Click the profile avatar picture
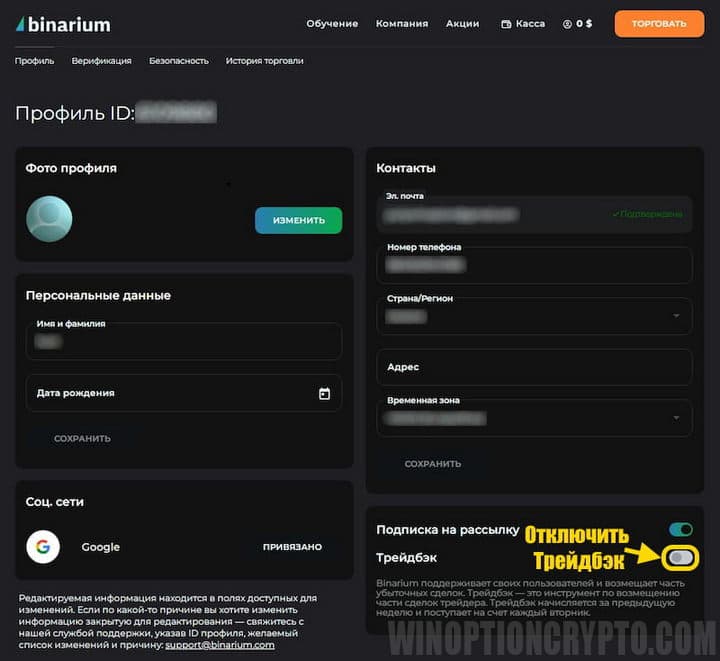This screenshot has height=661, width=720. (x=49, y=219)
